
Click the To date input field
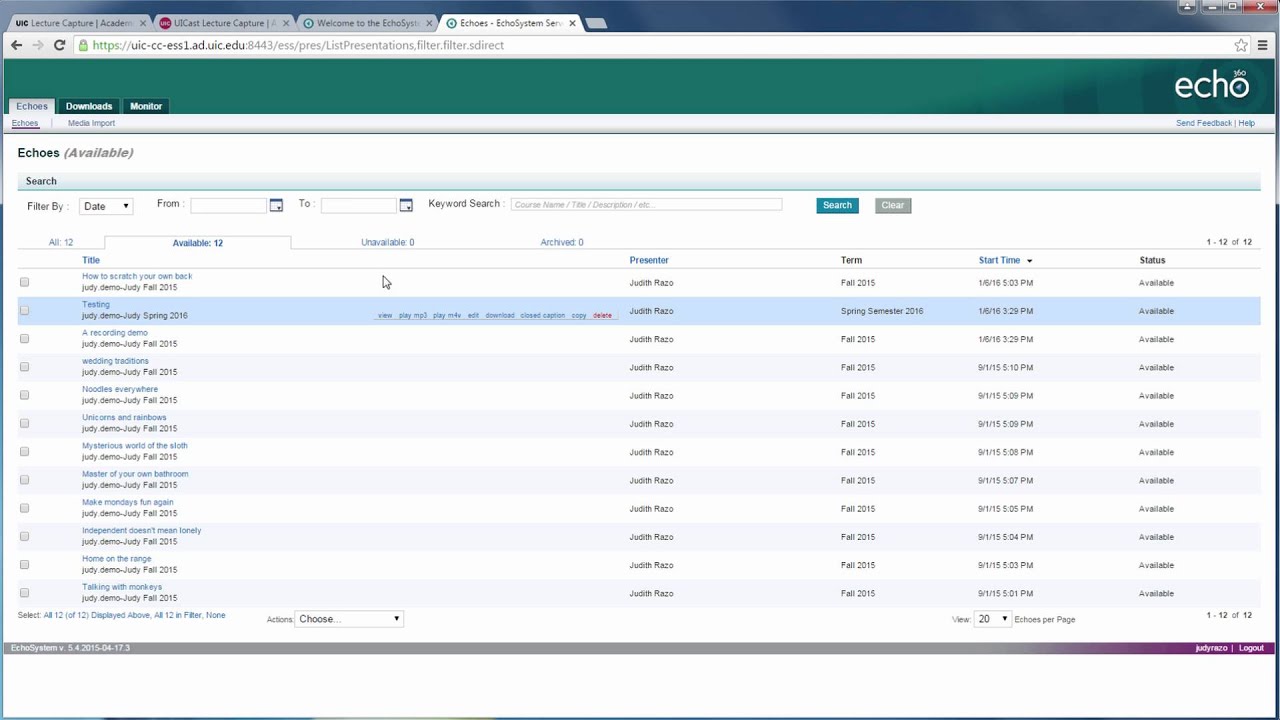pos(358,205)
